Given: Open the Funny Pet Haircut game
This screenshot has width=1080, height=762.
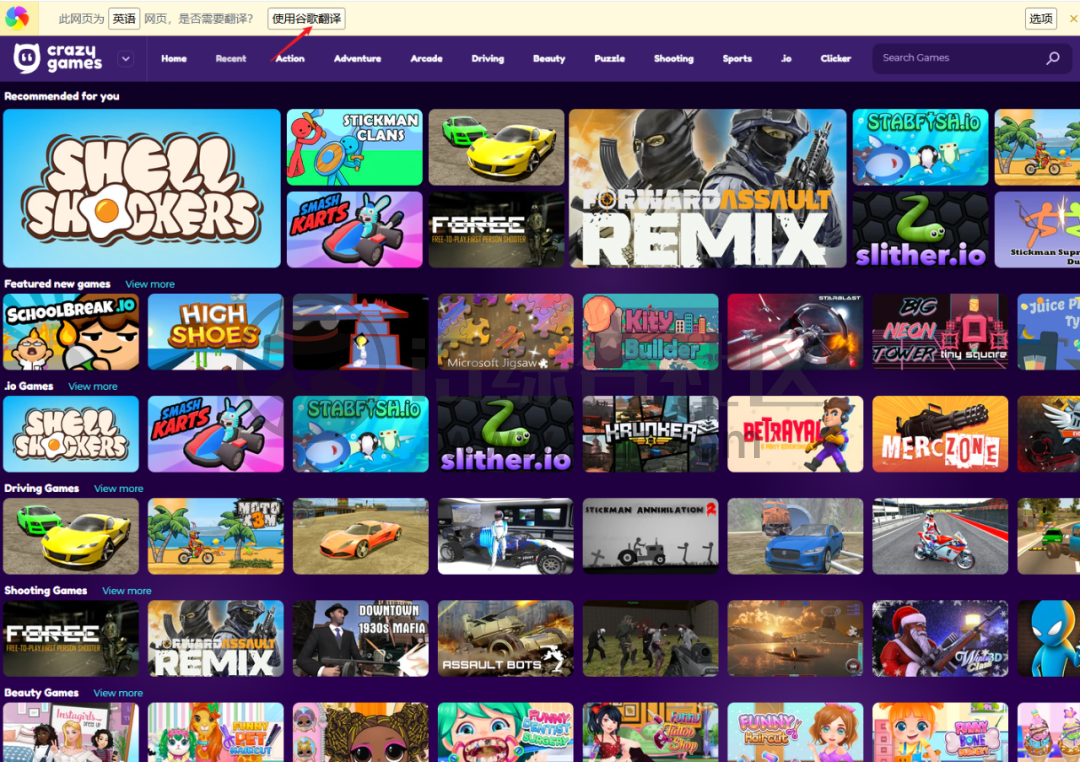Looking at the screenshot, I should click(x=216, y=732).
